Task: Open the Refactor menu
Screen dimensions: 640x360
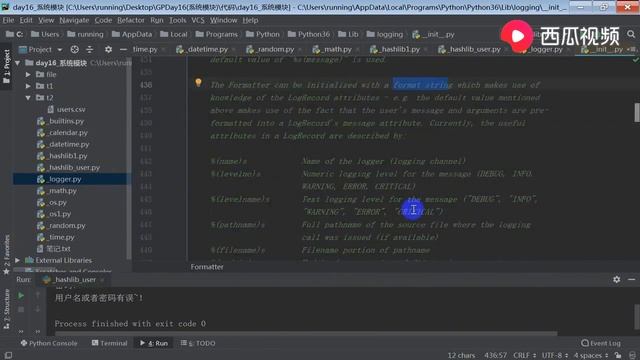Action: (x=131, y=20)
